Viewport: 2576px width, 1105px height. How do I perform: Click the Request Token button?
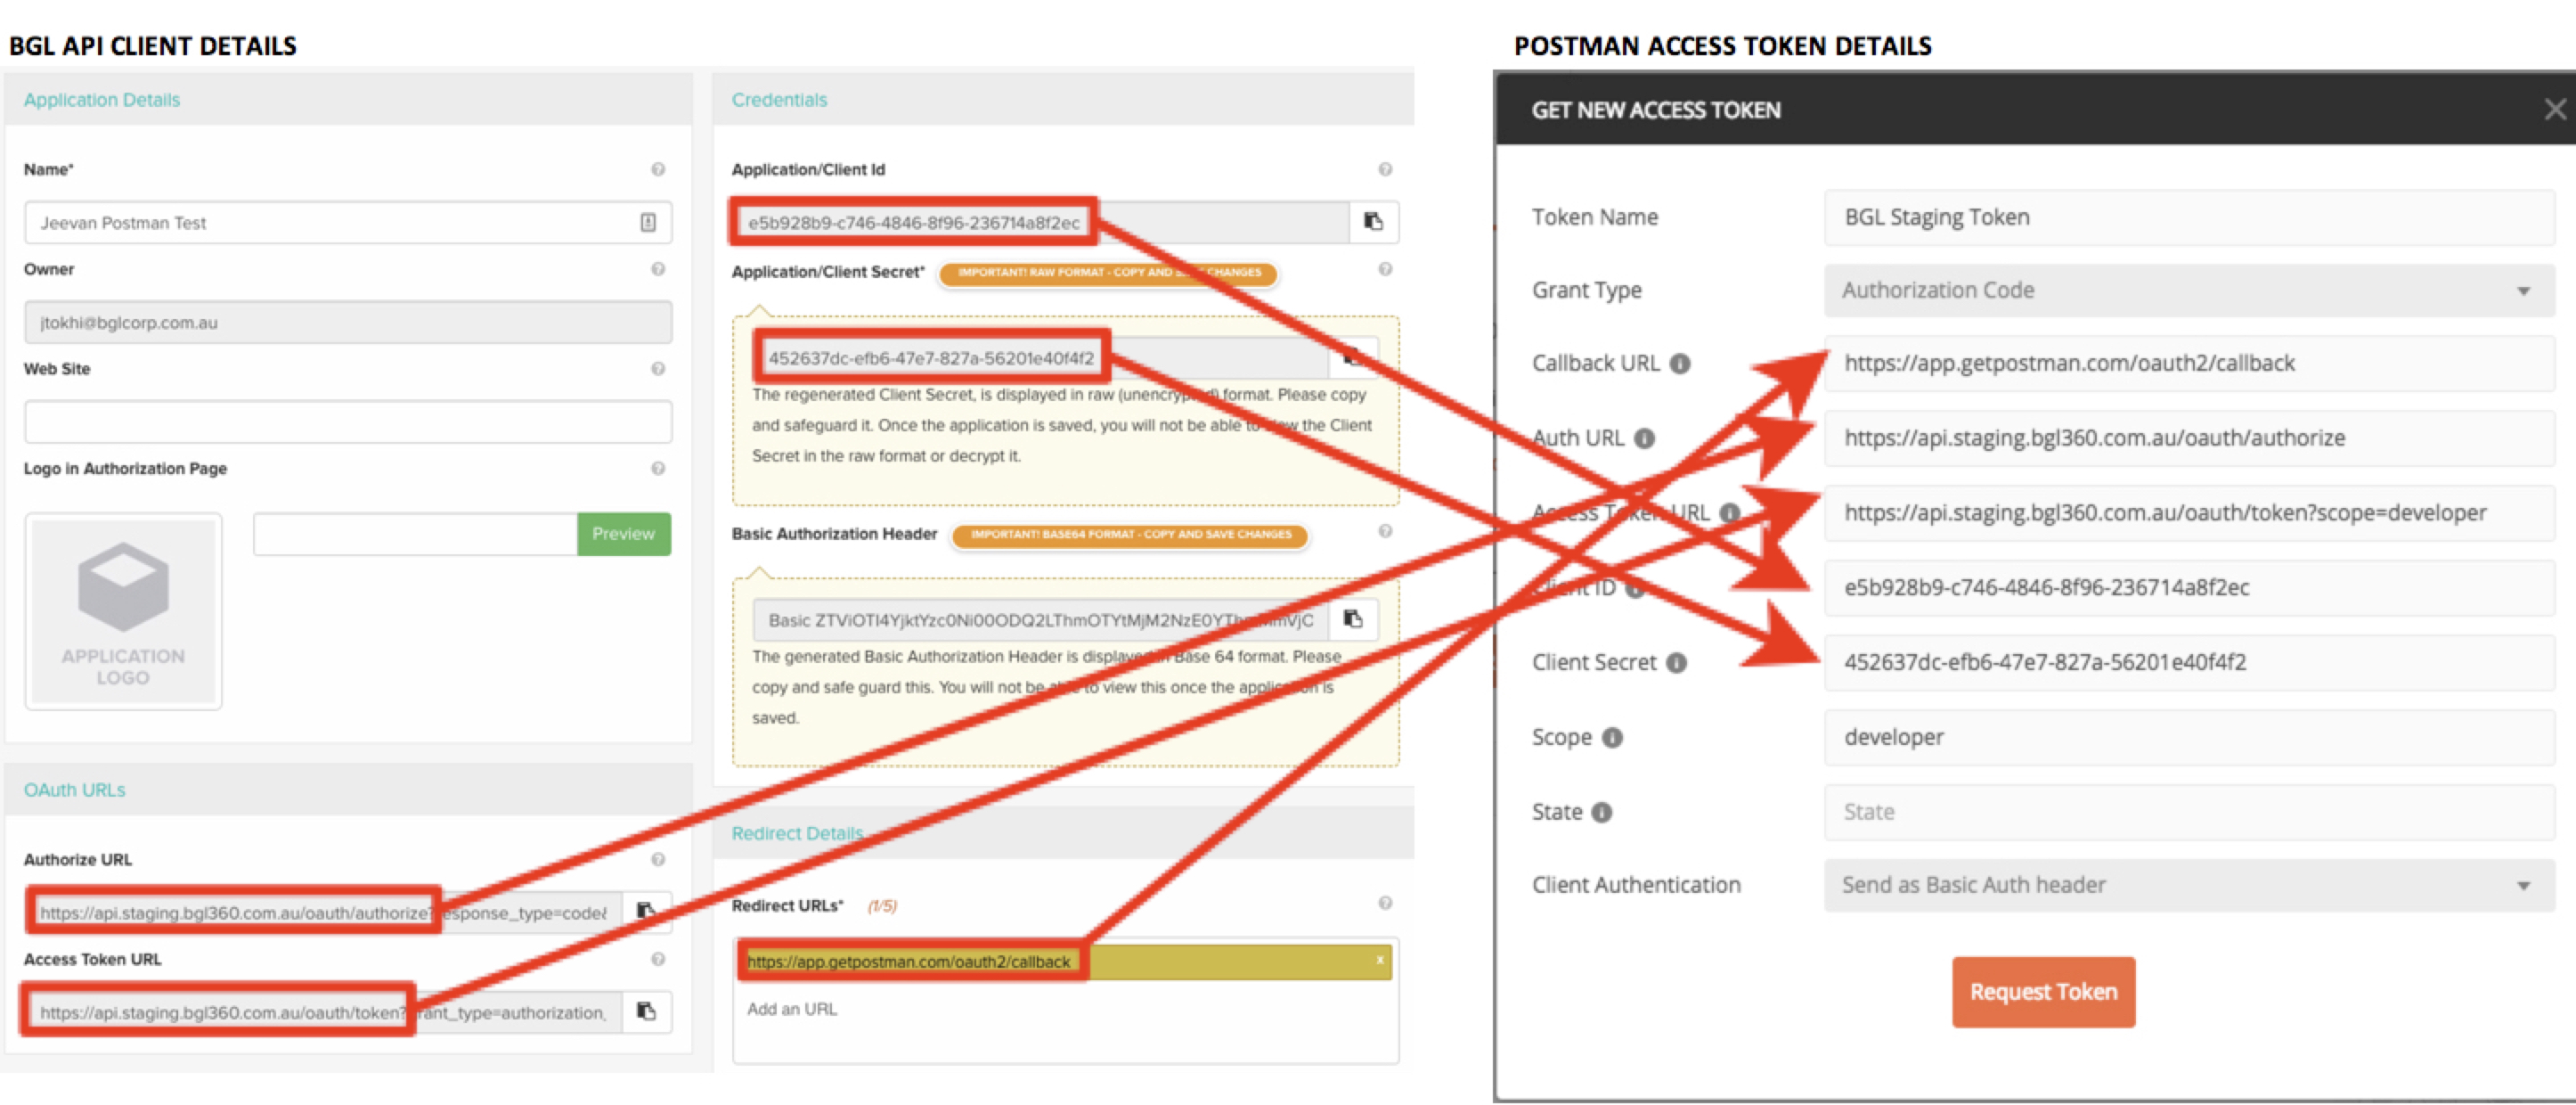point(2043,992)
